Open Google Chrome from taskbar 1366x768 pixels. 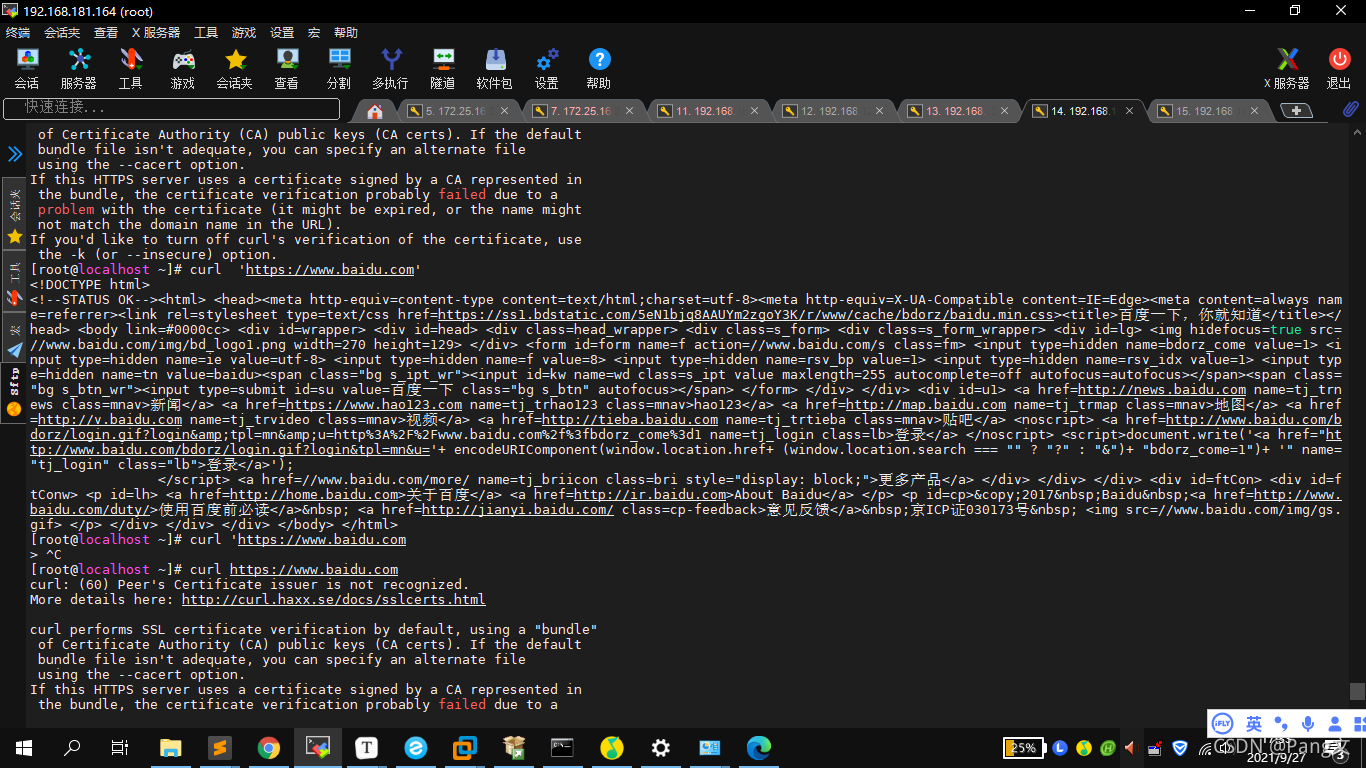tap(269, 747)
